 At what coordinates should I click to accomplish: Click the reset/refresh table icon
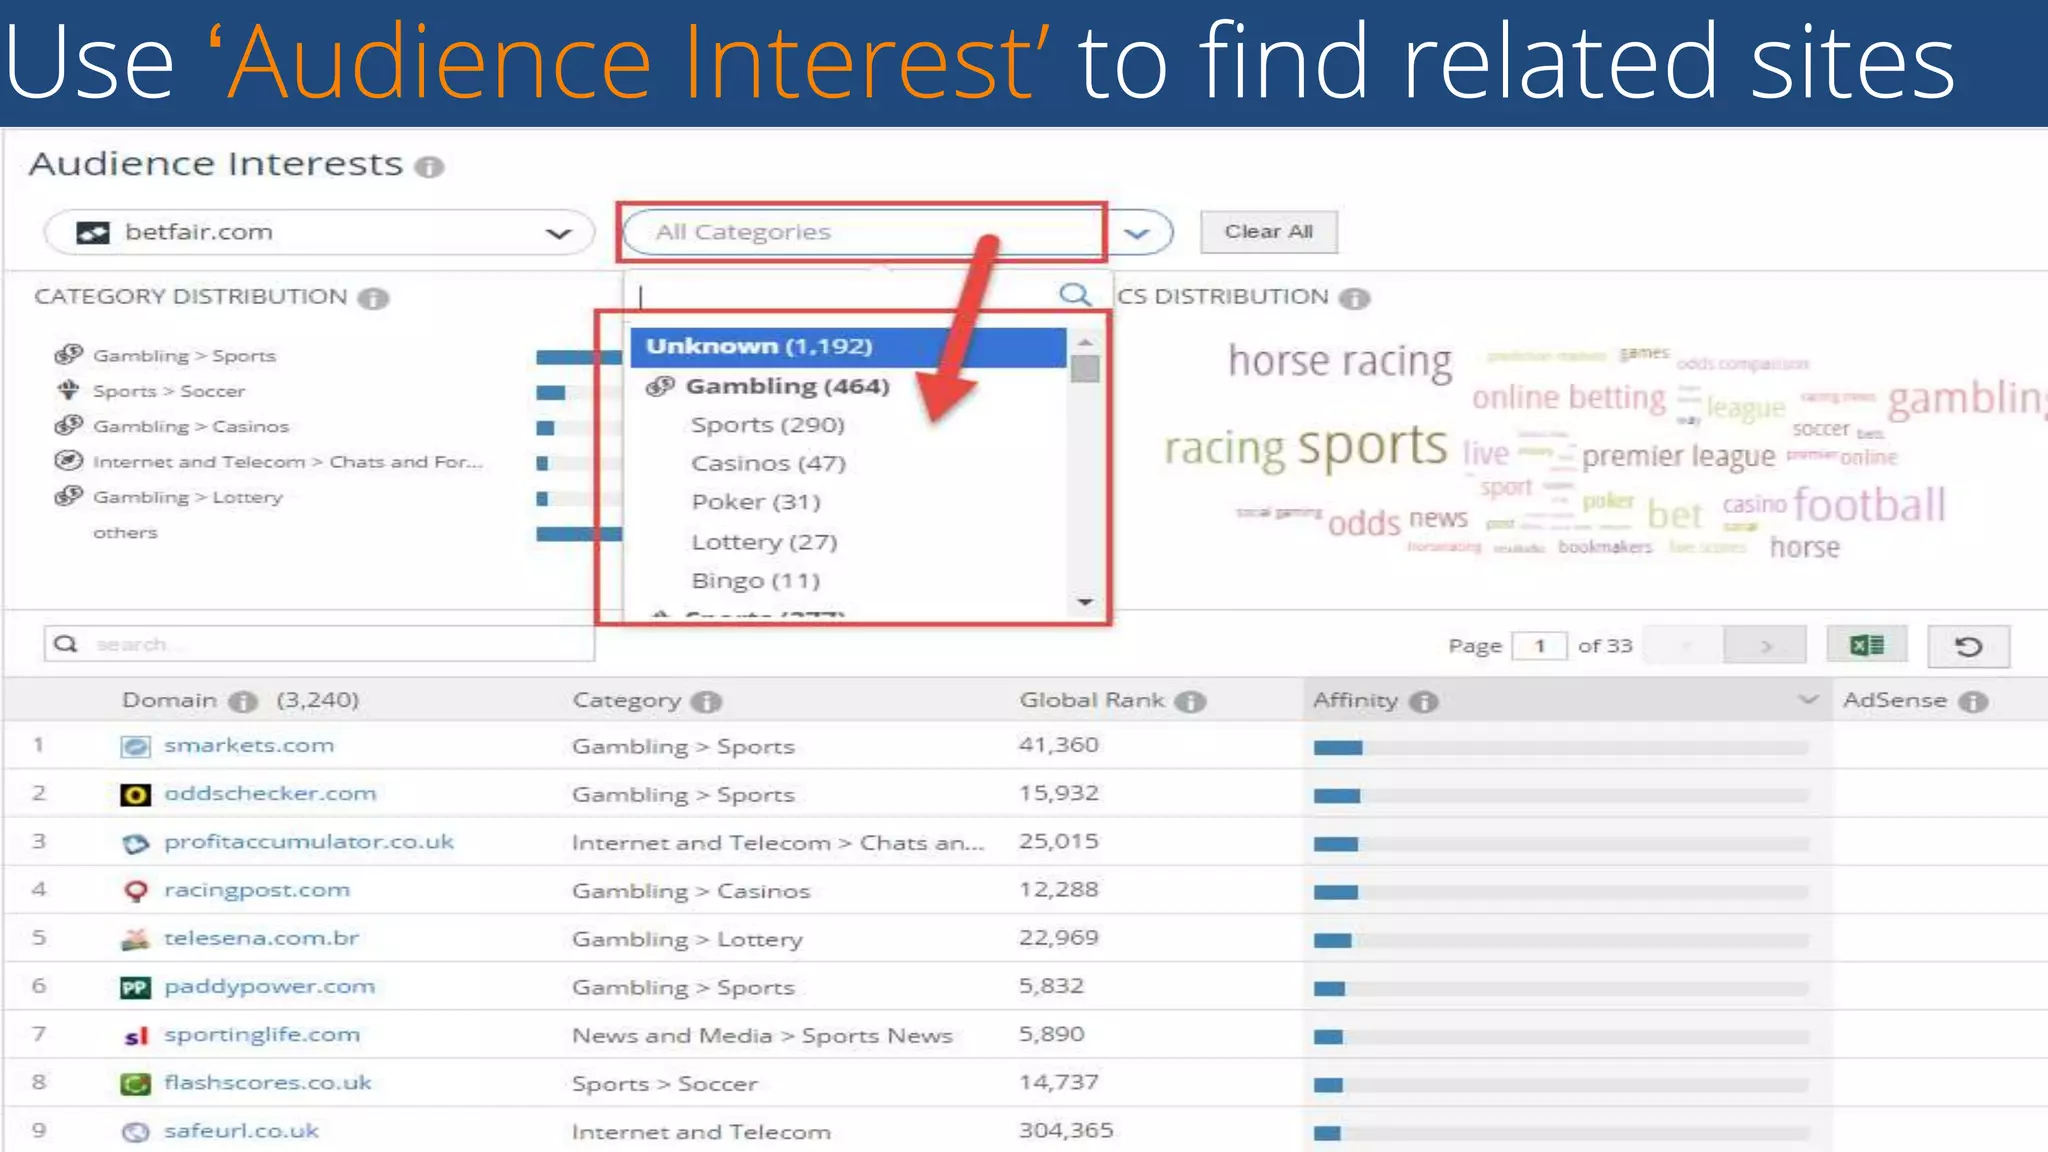1968,646
